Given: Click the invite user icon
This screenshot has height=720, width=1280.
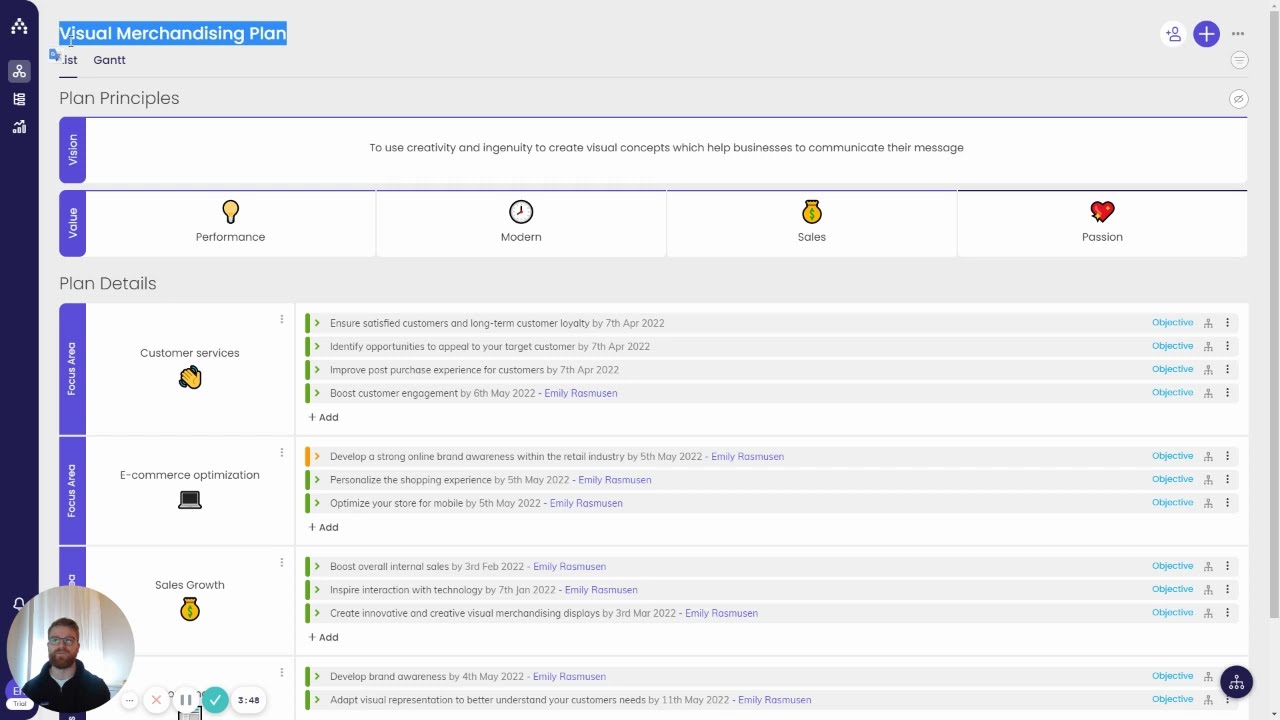Looking at the screenshot, I should click(x=1173, y=34).
